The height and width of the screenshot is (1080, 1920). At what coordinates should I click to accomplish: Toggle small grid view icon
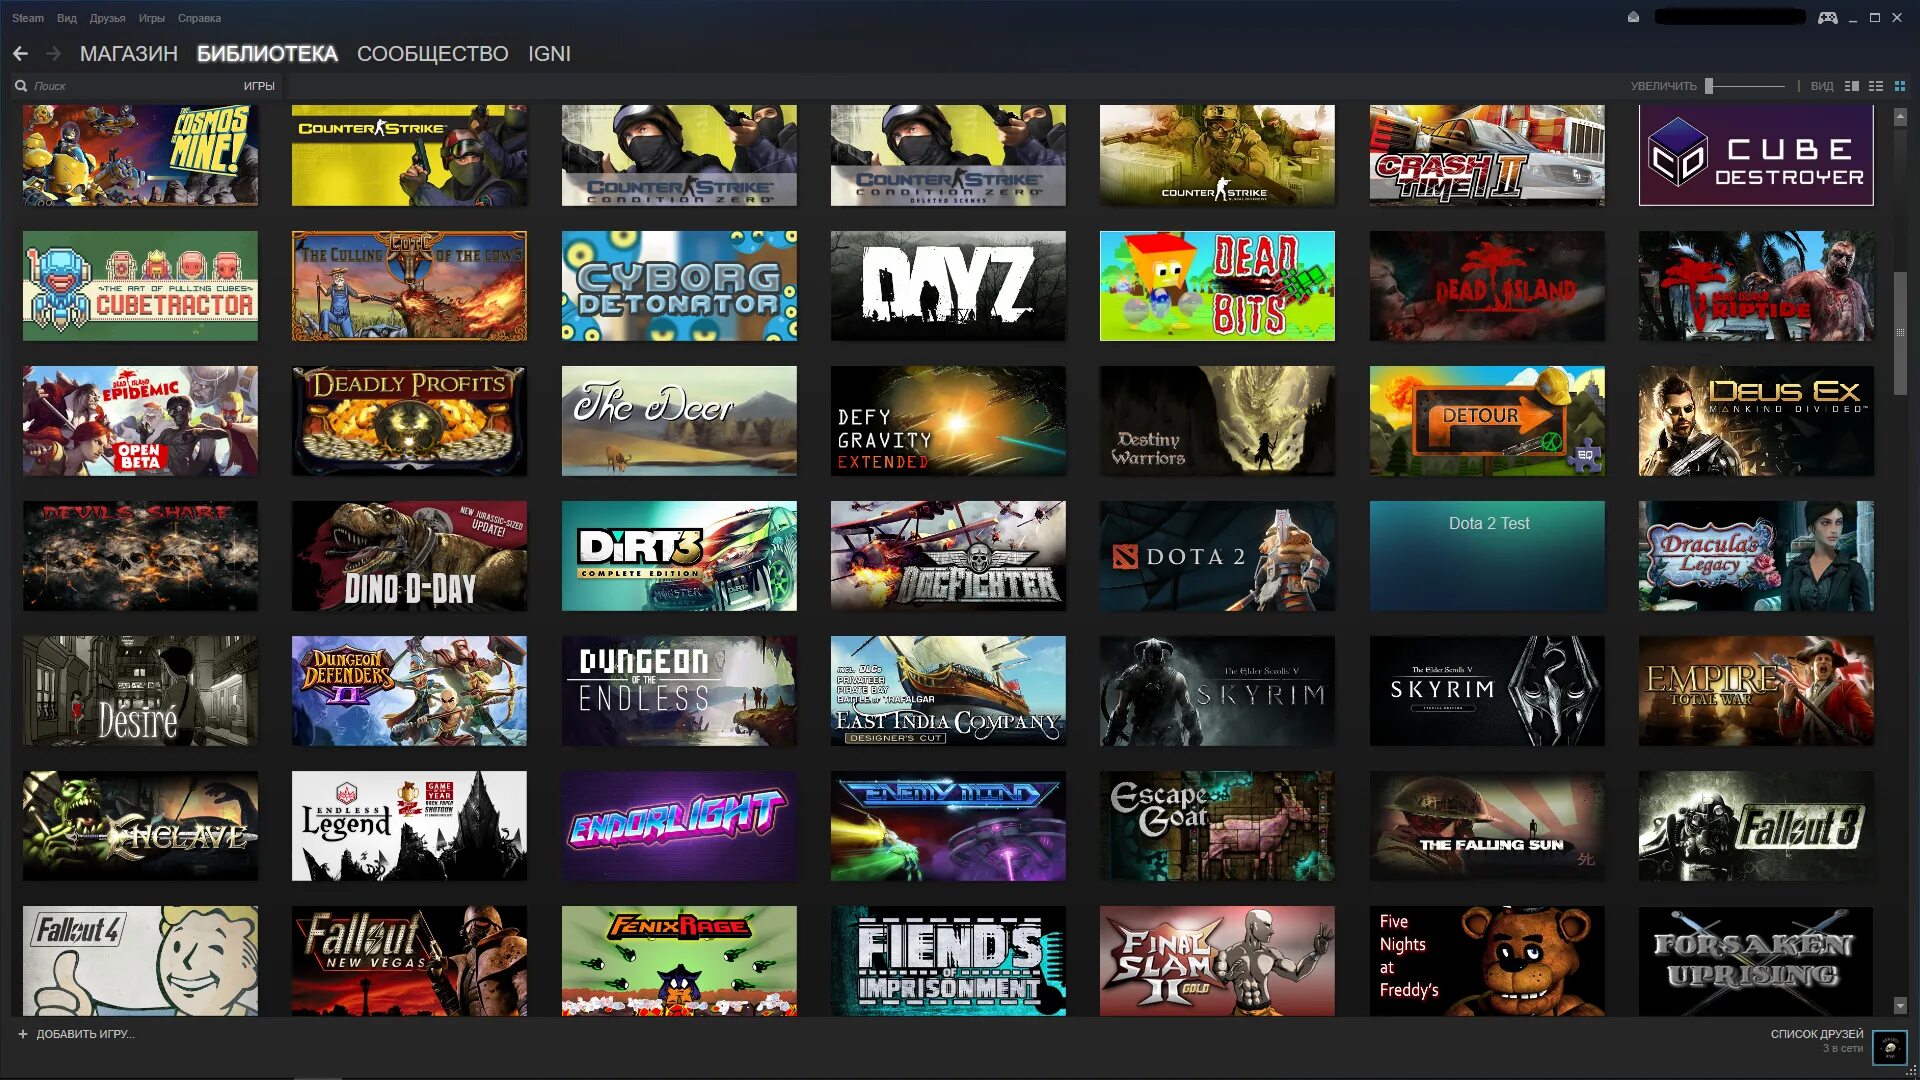pyautogui.click(x=1900, y=86)
